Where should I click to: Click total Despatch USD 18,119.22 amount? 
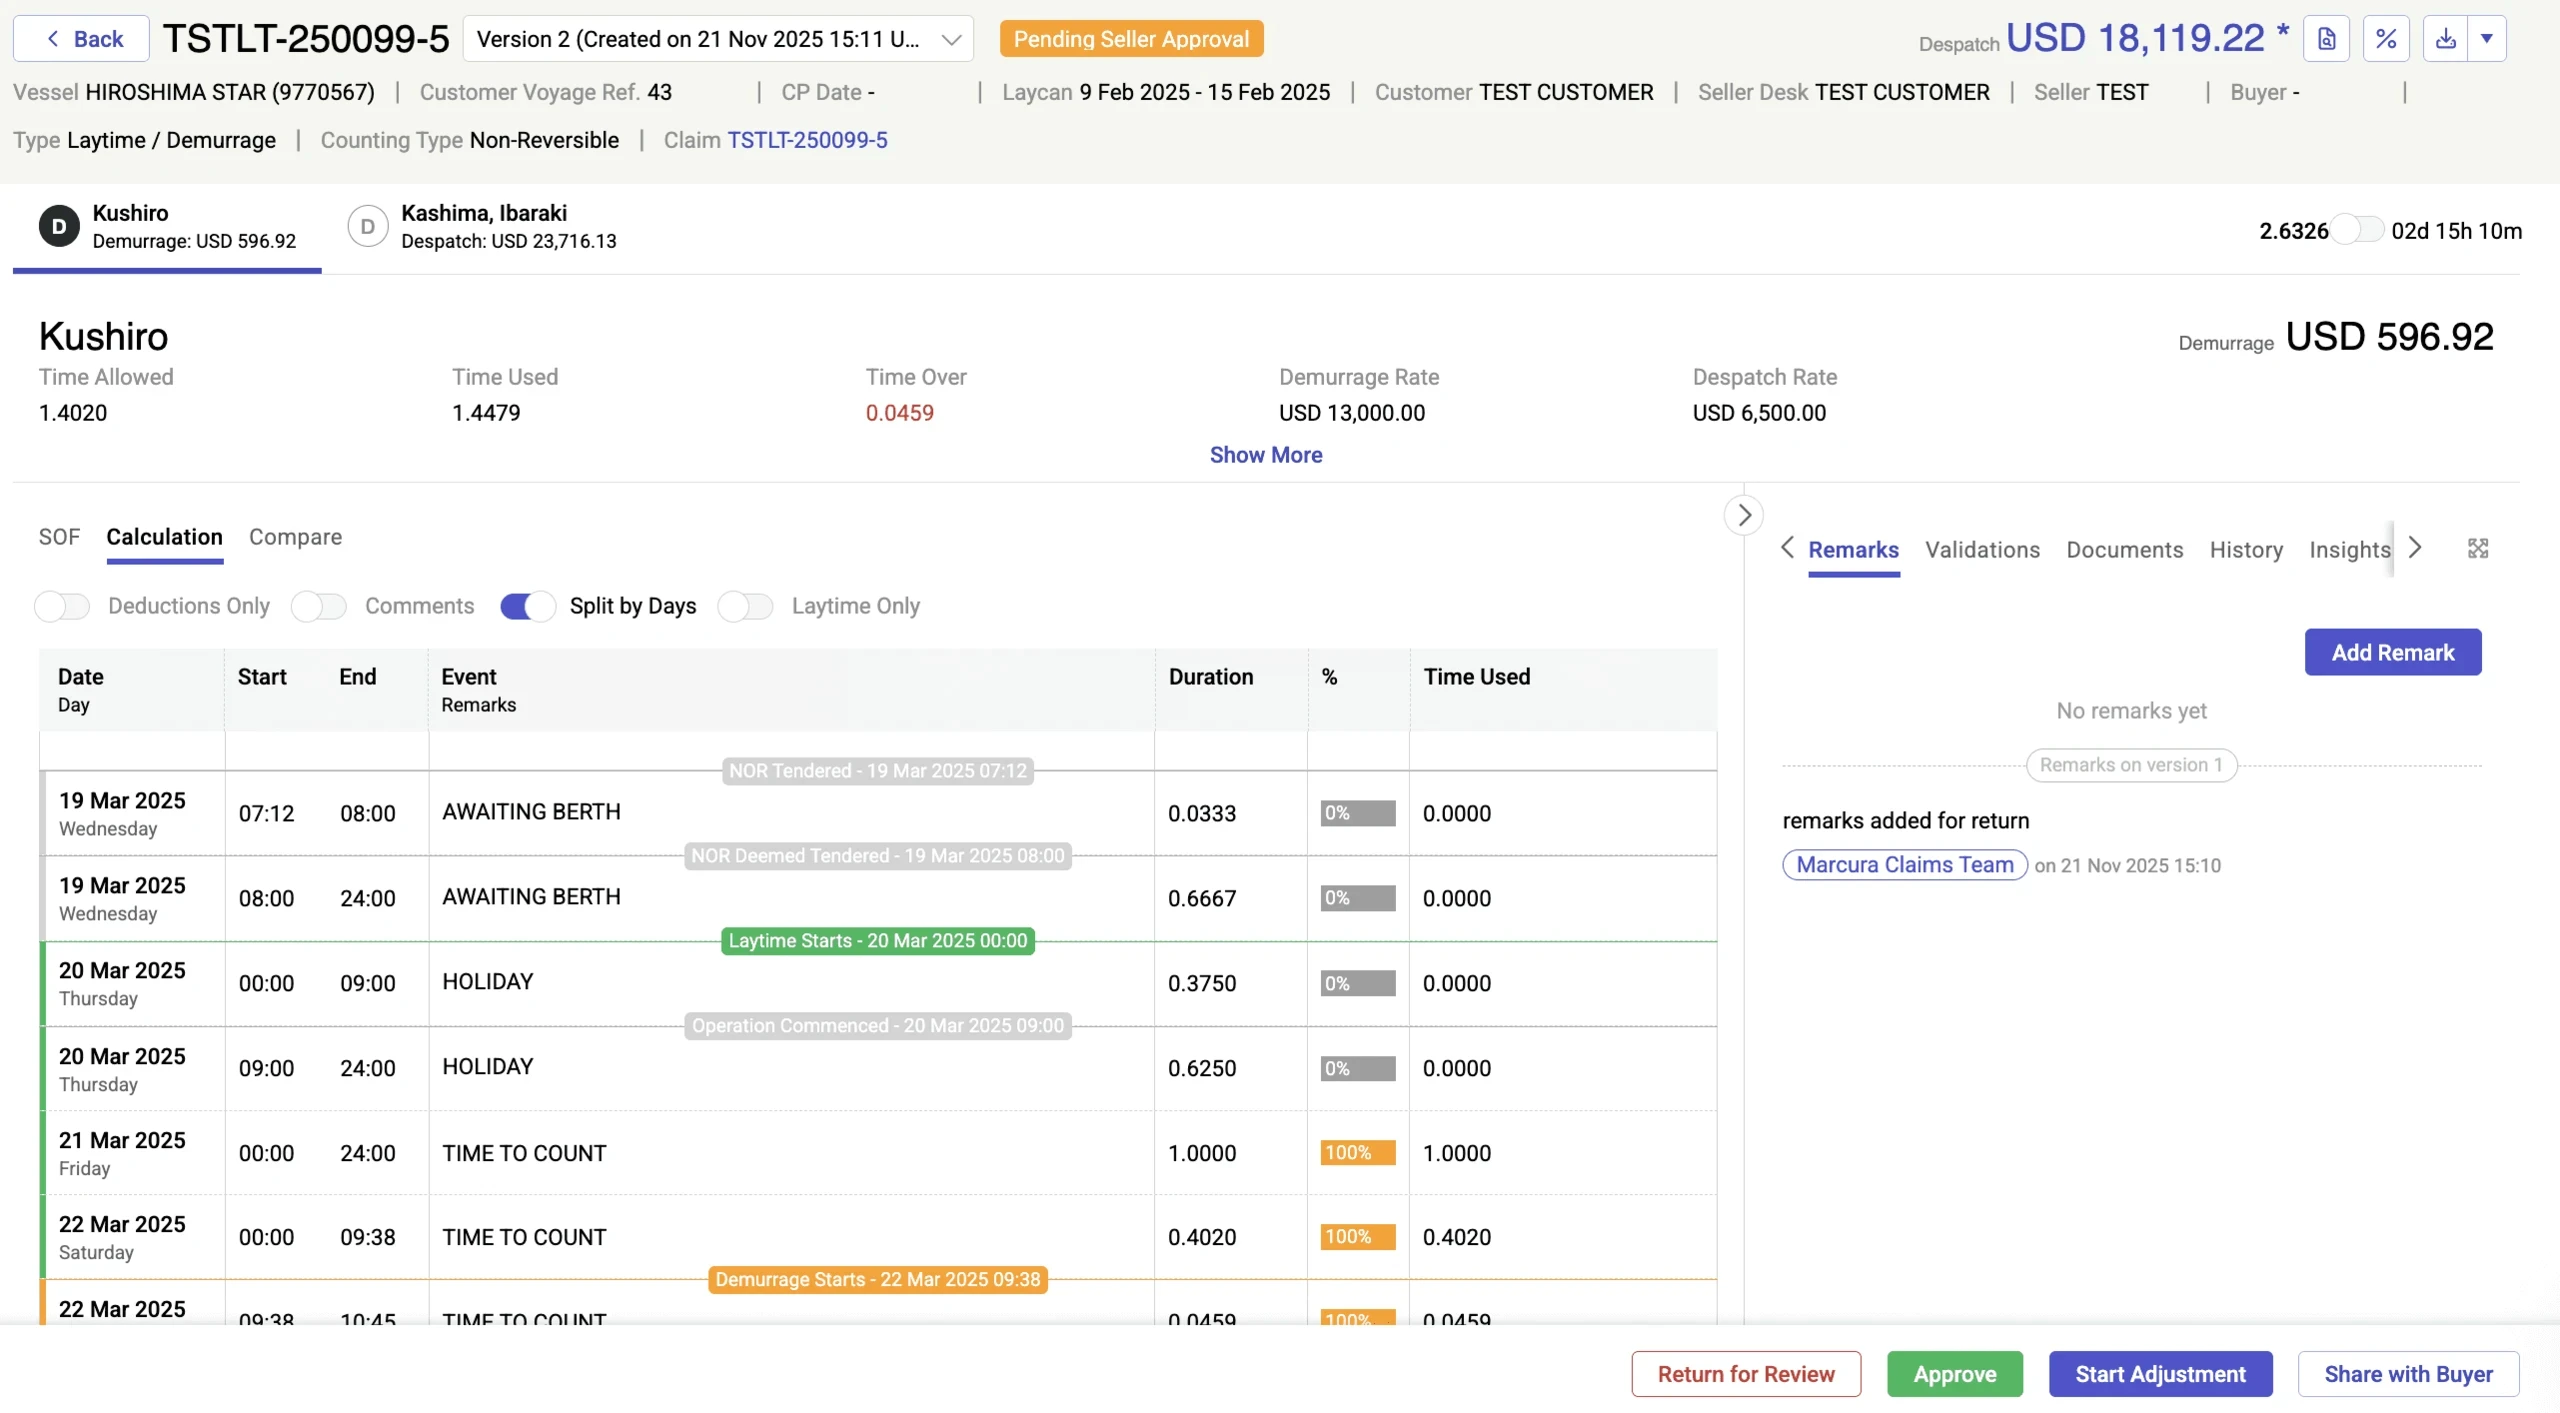pyautogui.click(x=2136, y=38)
